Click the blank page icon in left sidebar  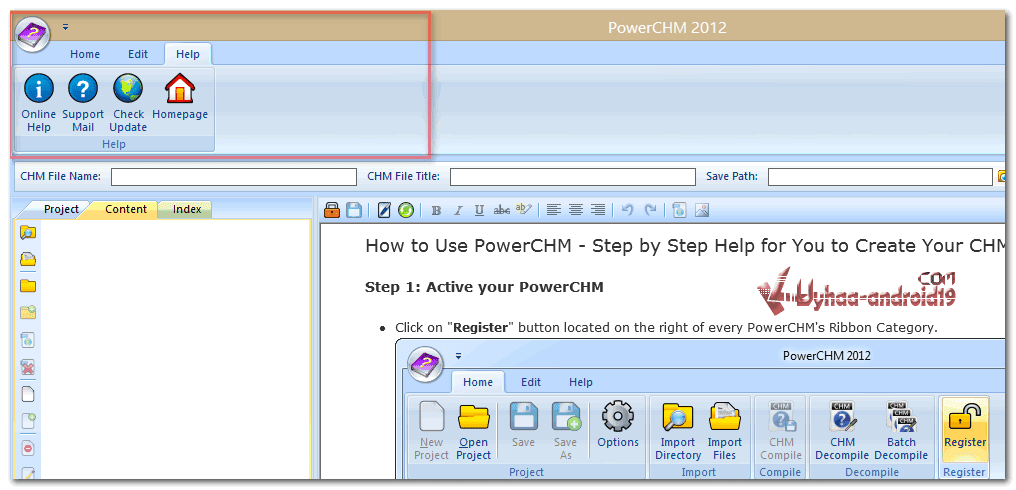coord(28,394)
